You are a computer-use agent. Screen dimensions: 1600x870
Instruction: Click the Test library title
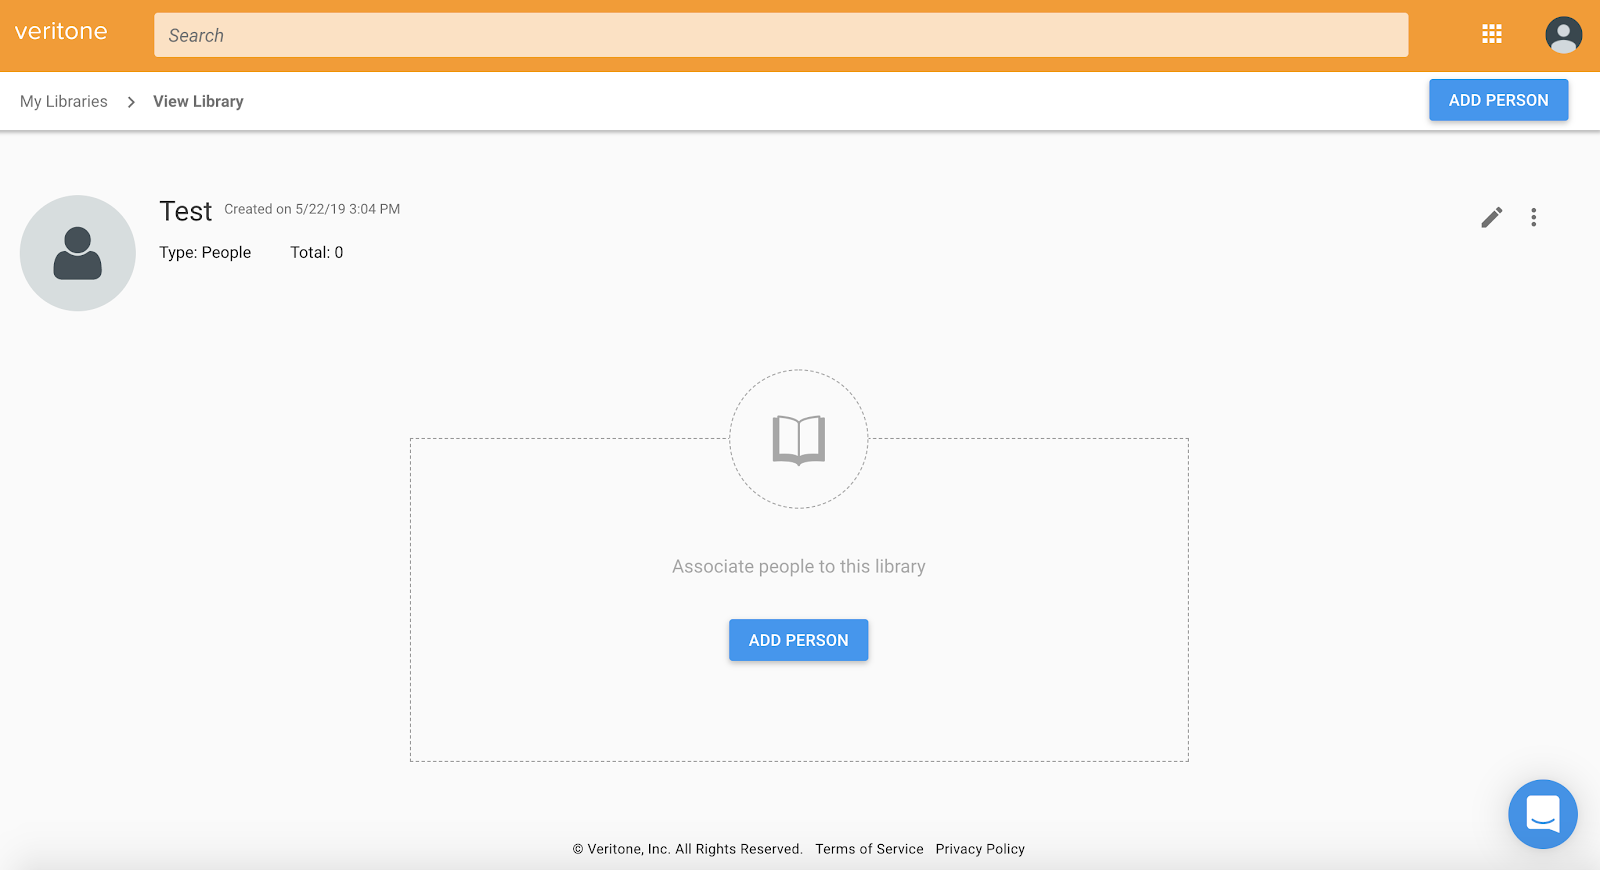click(186, 211)
